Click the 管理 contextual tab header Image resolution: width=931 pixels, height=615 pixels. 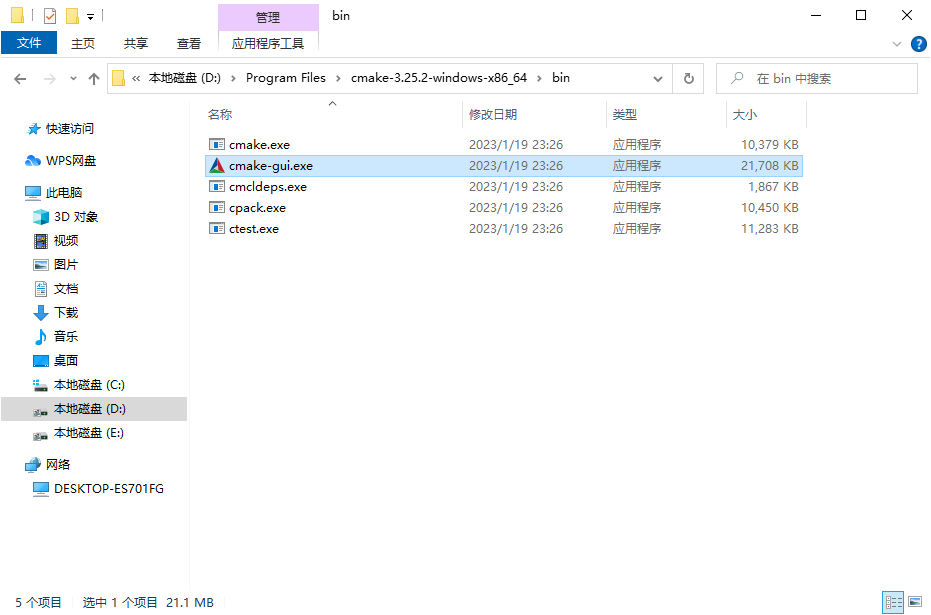(x=268, y=18)
